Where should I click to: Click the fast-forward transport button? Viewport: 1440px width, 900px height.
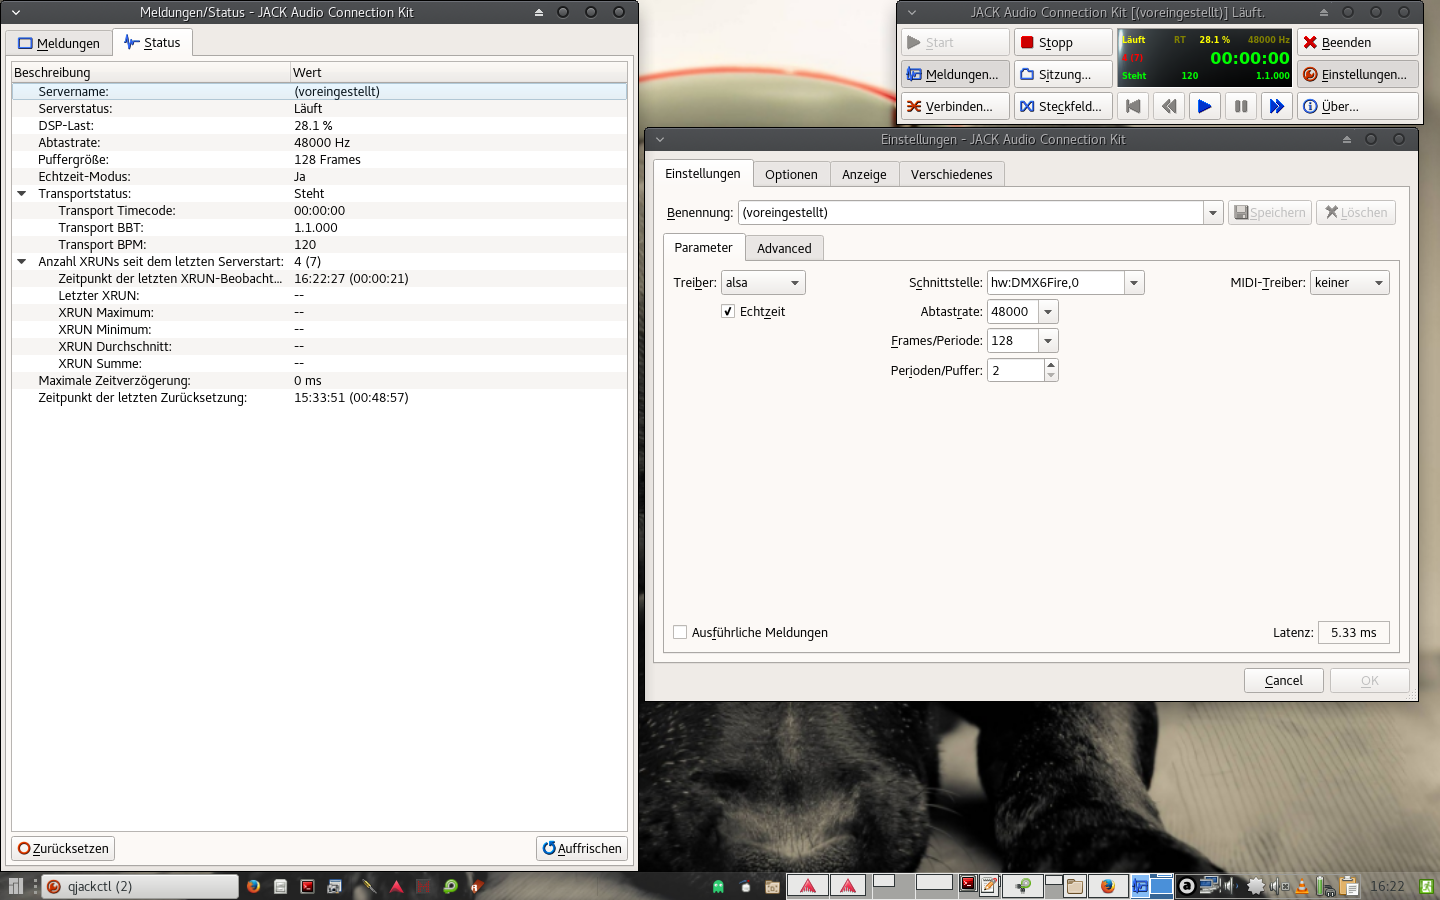point(1276,106)
